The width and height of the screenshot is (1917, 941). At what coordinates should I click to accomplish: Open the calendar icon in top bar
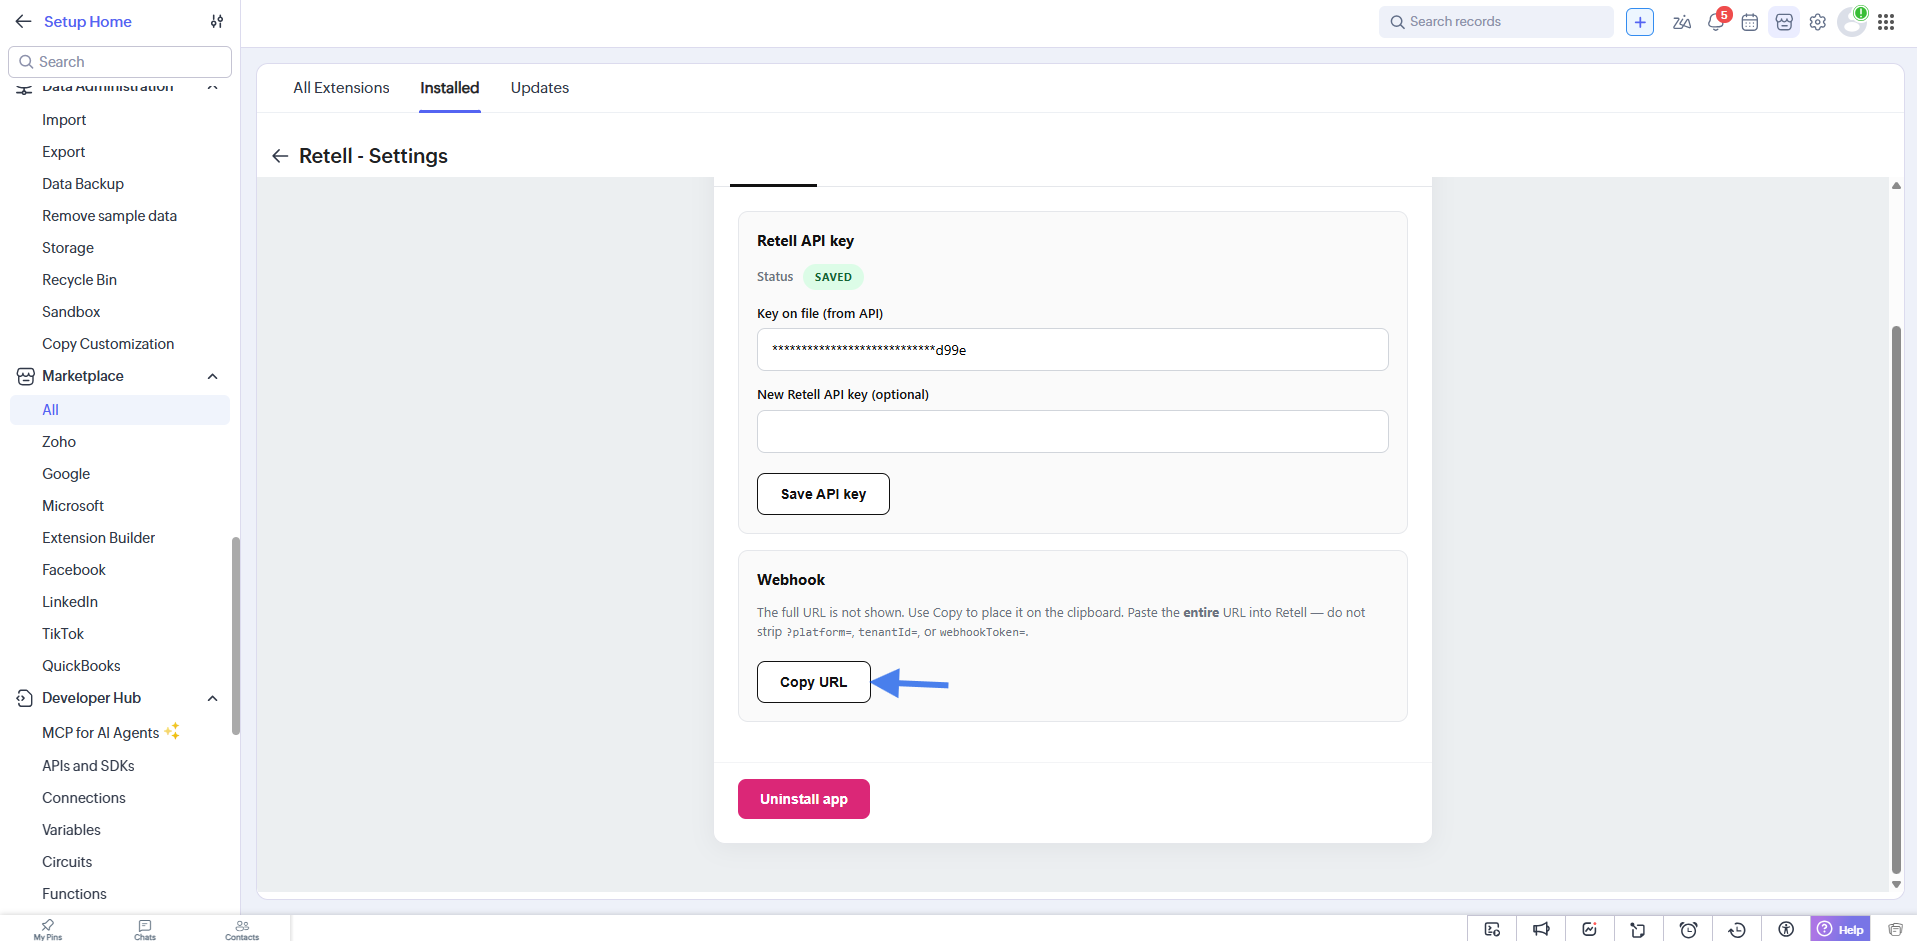click(1750, 22)
